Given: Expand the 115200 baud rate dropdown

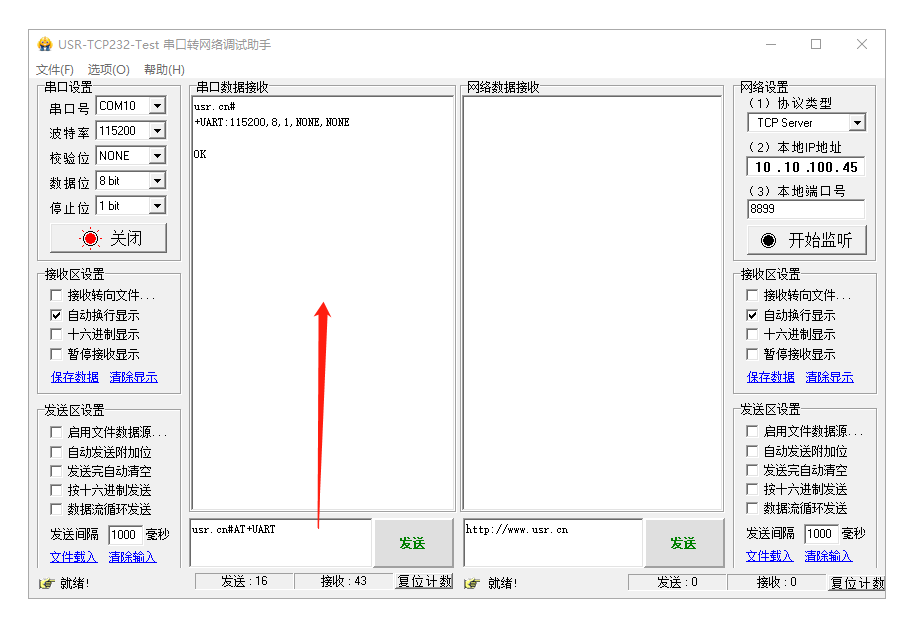Looking at the screenshot, I should (x=157, y=131).
